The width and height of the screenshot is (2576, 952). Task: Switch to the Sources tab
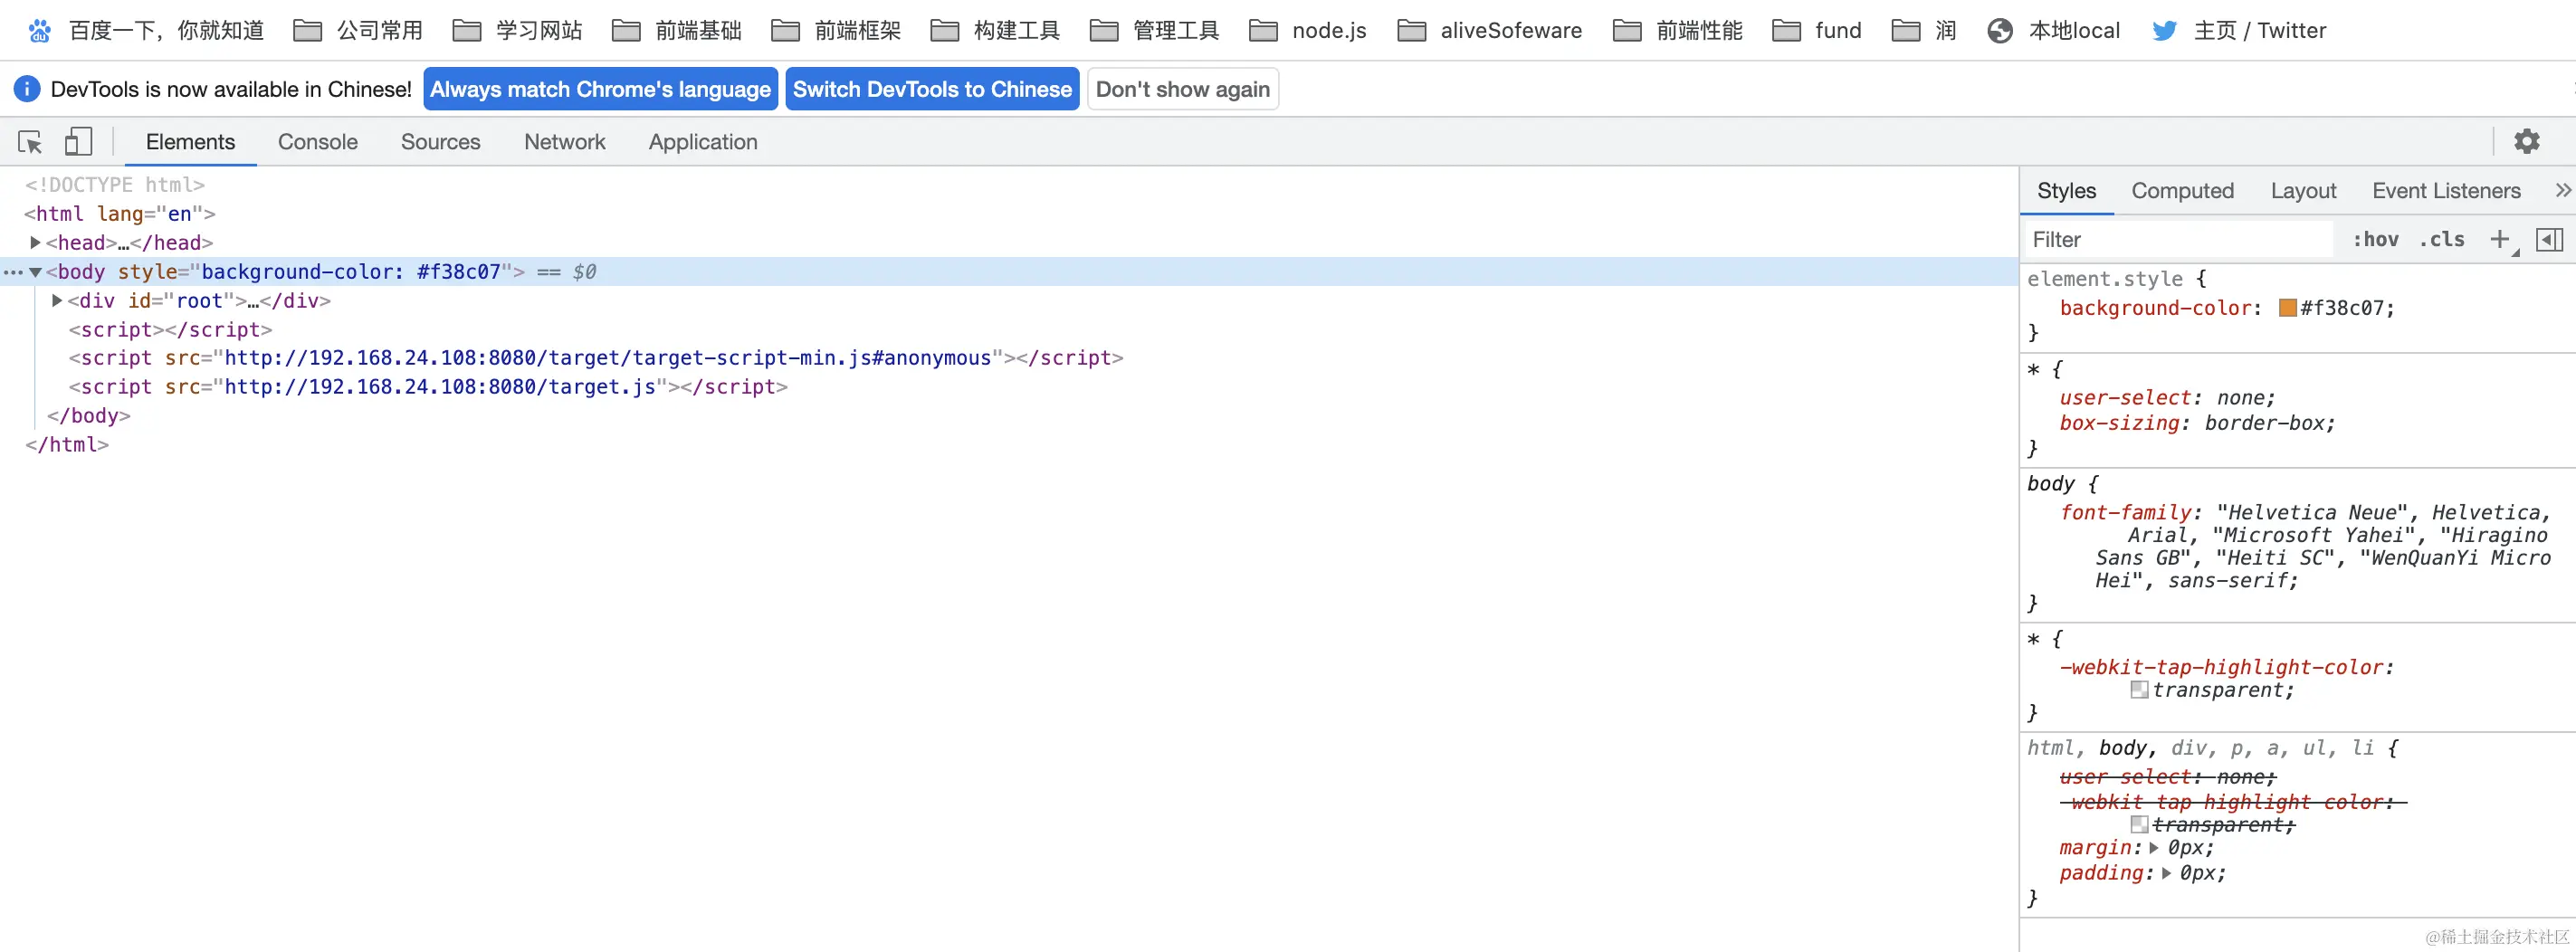(x=440, y=142)
